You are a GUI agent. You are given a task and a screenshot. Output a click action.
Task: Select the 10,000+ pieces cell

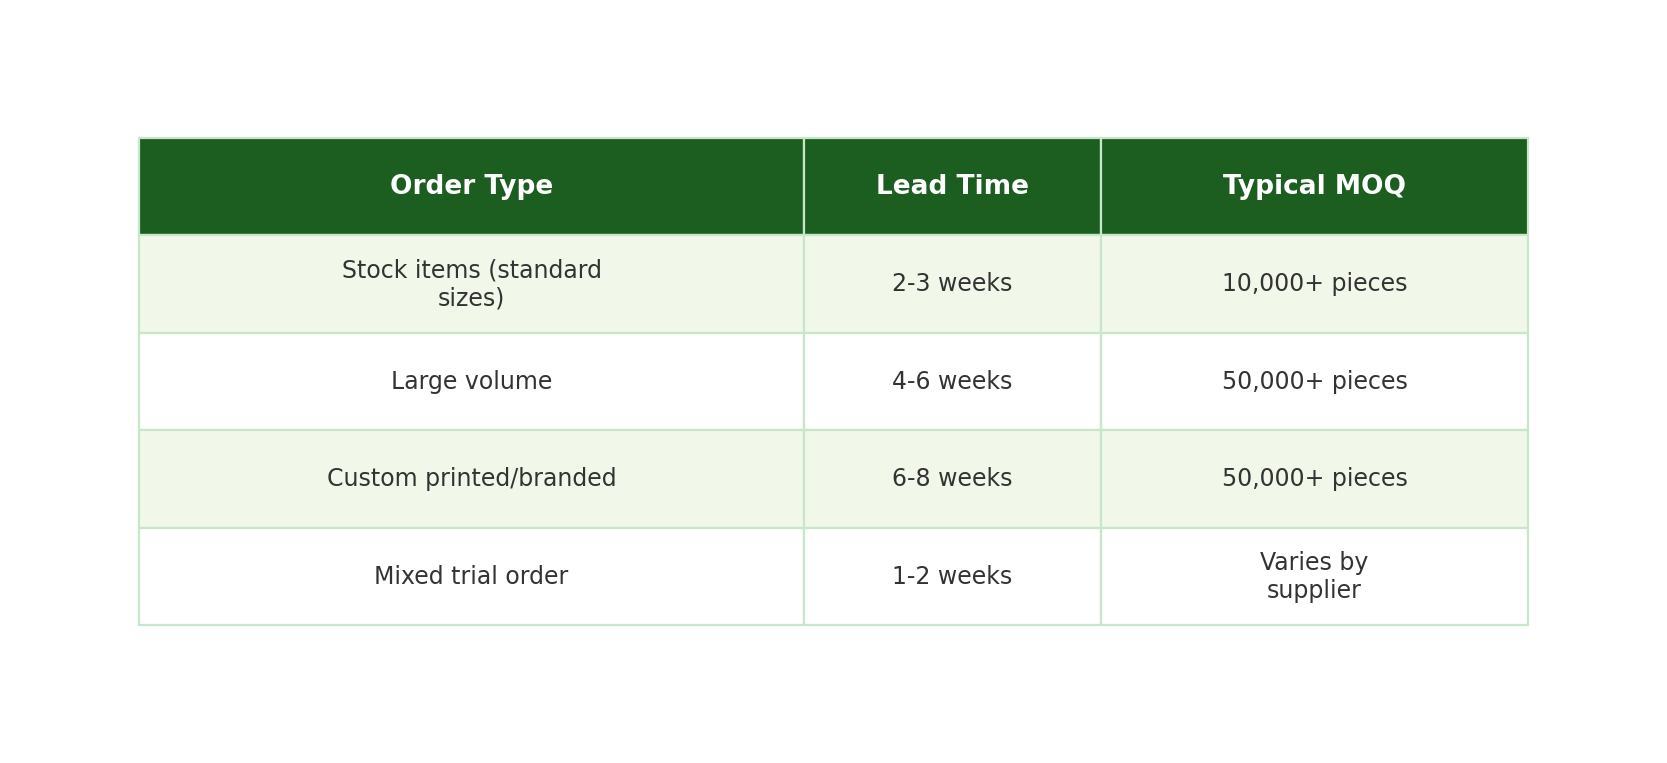tap(1314, 284)
